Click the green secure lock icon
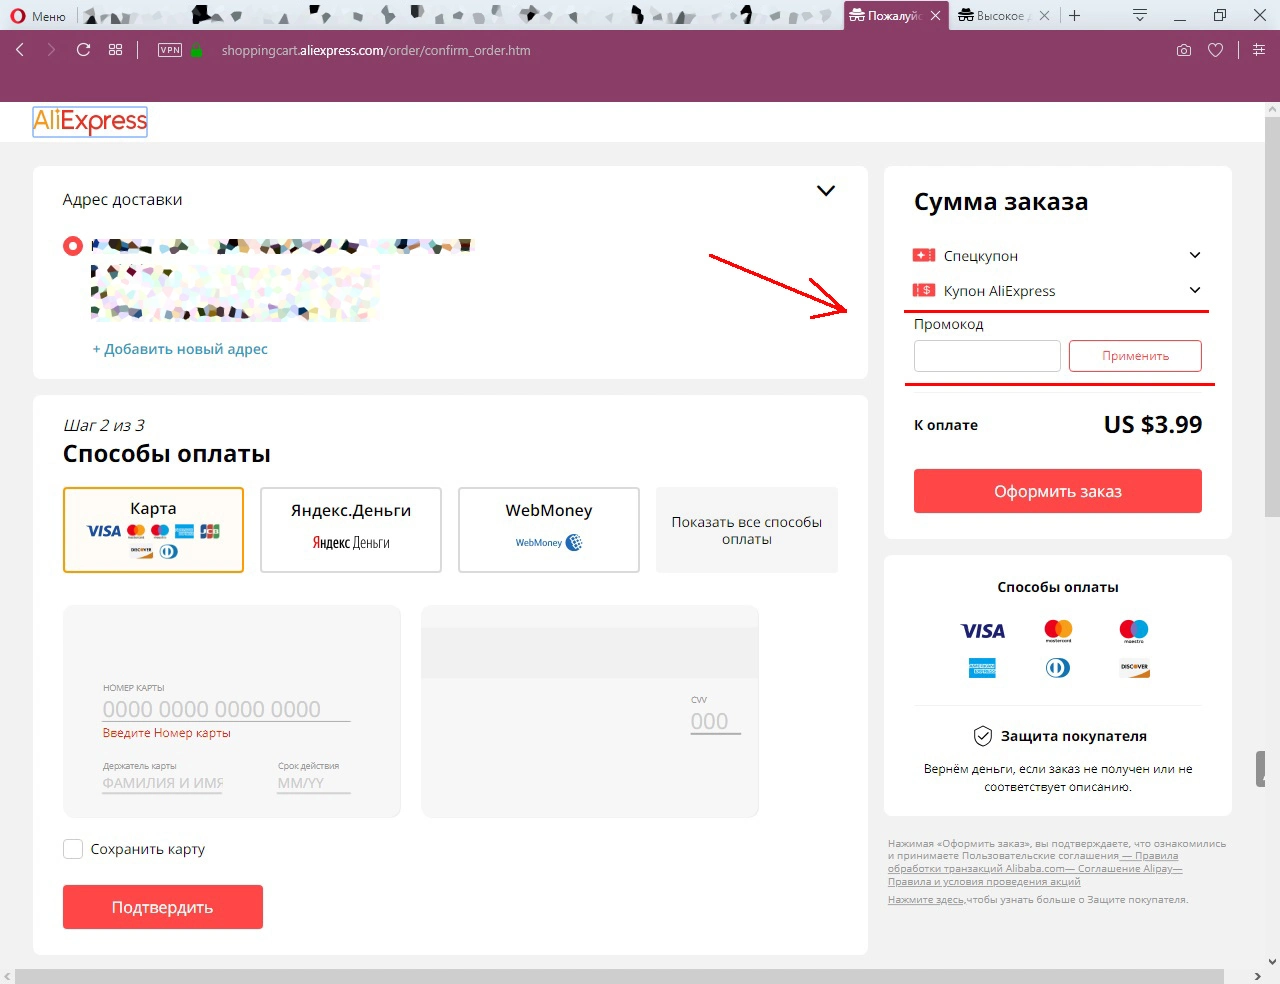Image resolution: width=1280 pixels, height=984 pixels. pyautogui.click(x=197, y=51)
